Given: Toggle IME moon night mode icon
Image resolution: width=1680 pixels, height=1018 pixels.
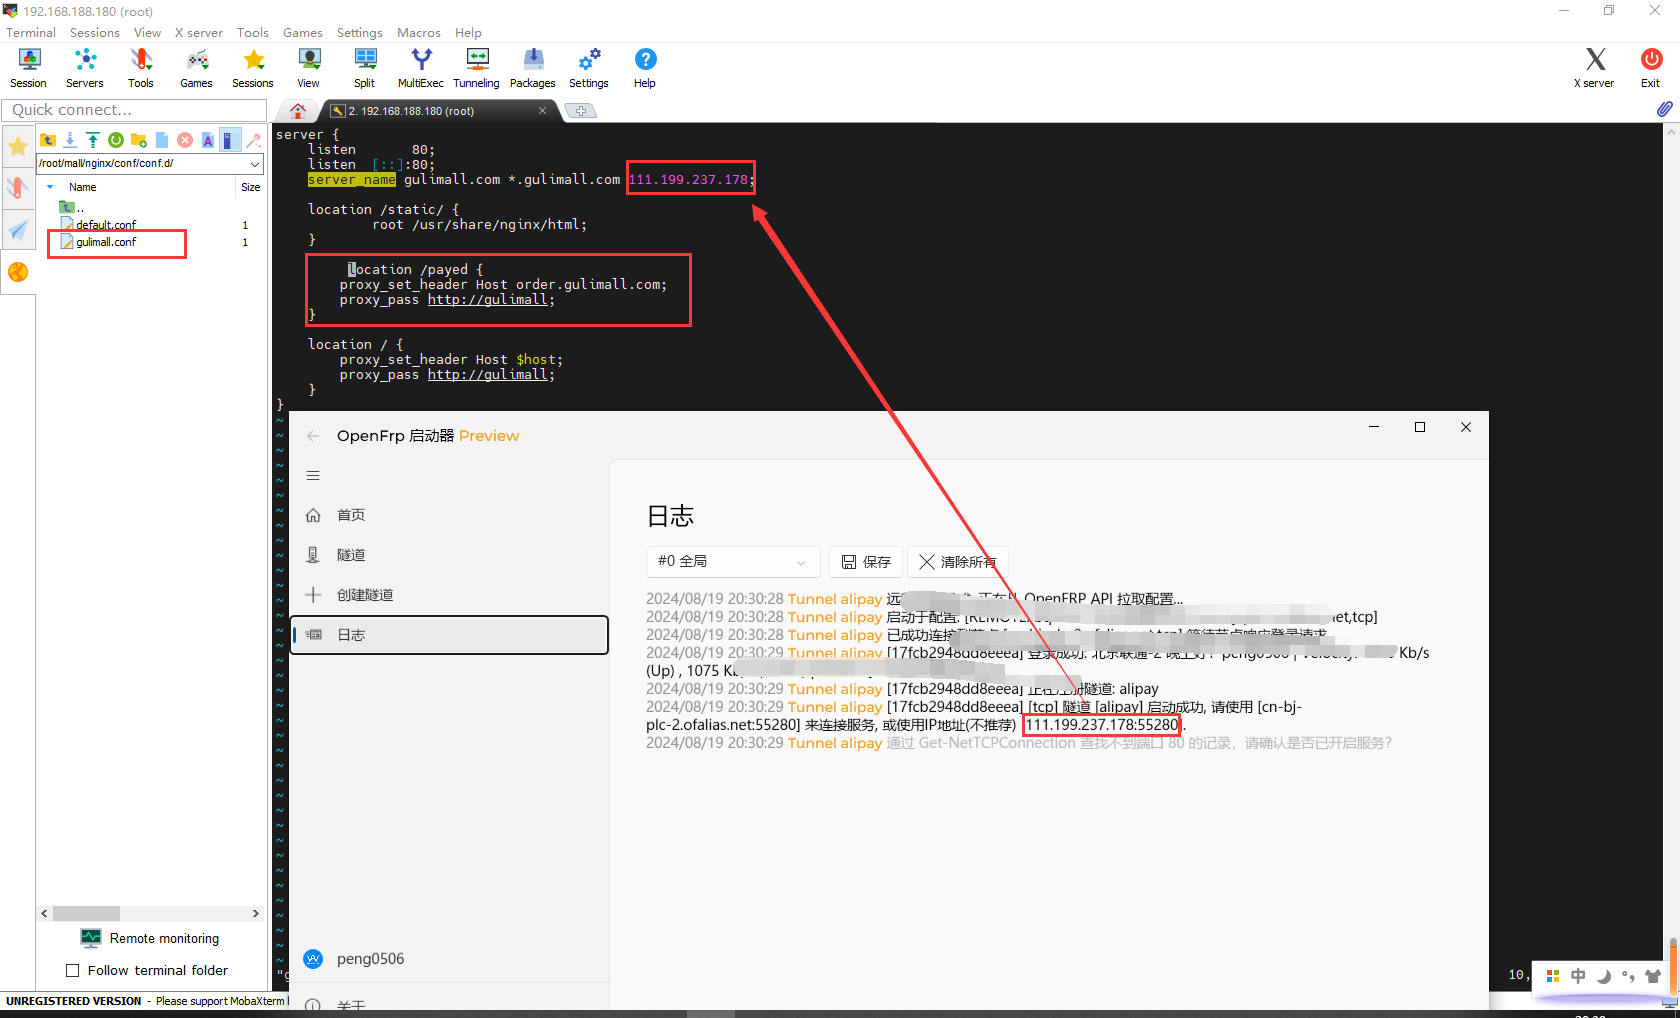Looking at the screenshot, I should point(1603,976).
